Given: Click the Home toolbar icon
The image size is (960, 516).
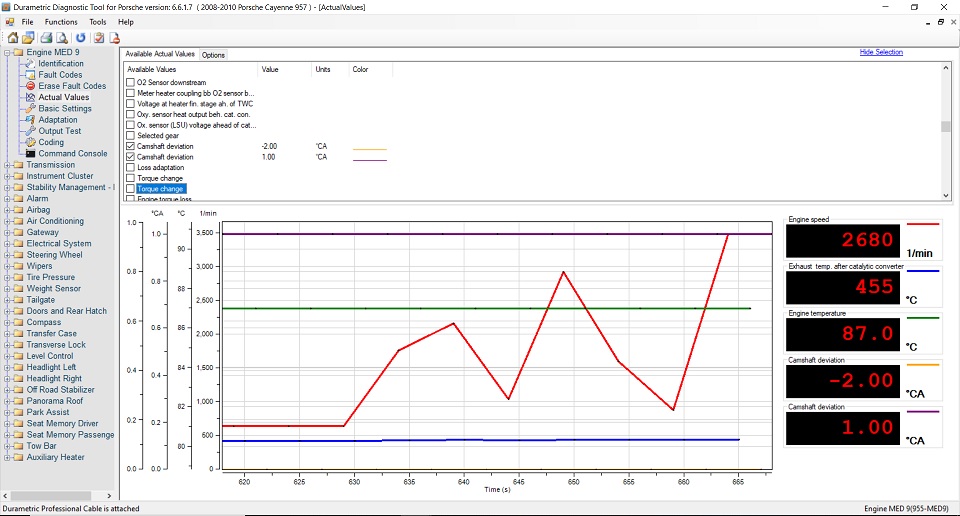Looking at the screenshot, I should pyautogui.click(x=13, y=38).
